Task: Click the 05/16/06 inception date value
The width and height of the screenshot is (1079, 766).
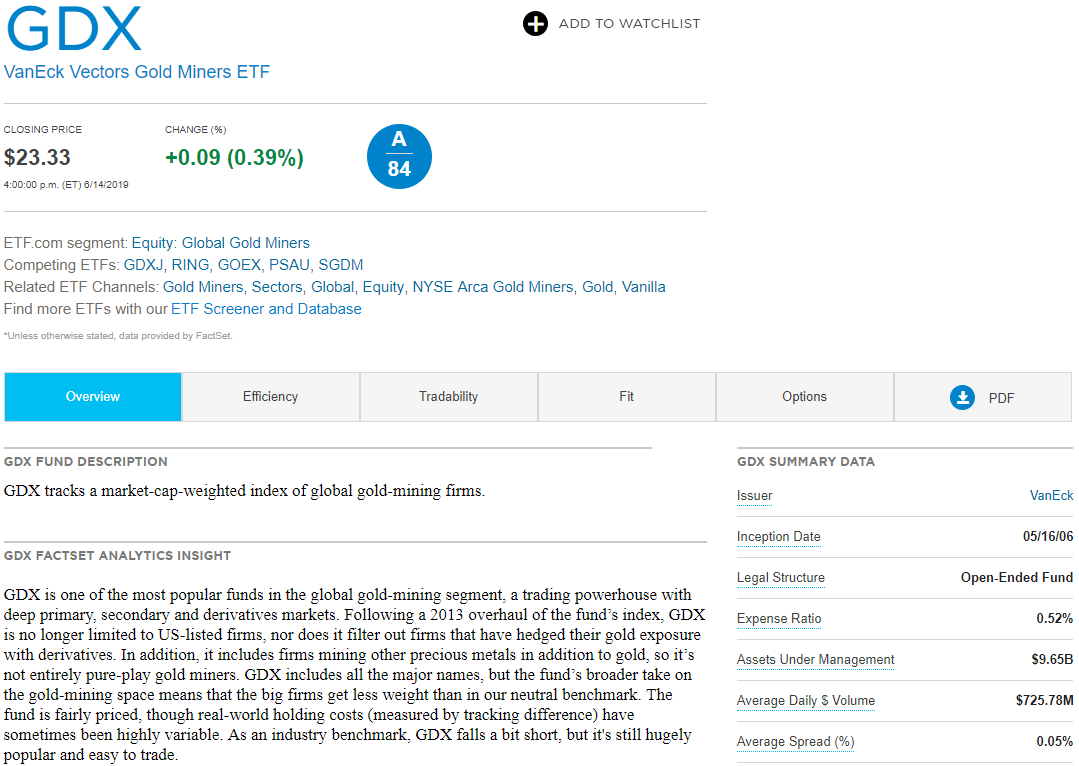Action: point(1047,537)
